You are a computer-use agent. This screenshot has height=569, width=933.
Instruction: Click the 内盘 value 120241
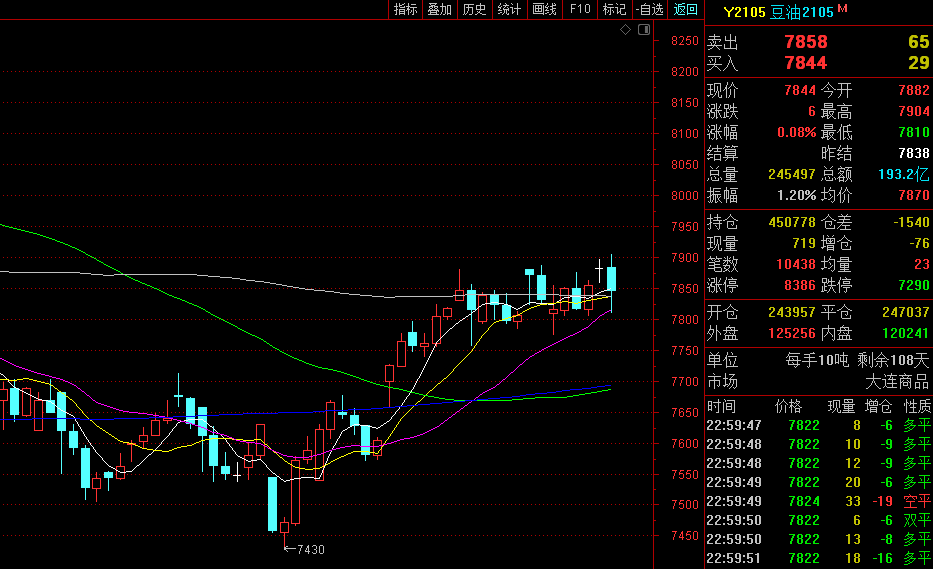[906, 333]
